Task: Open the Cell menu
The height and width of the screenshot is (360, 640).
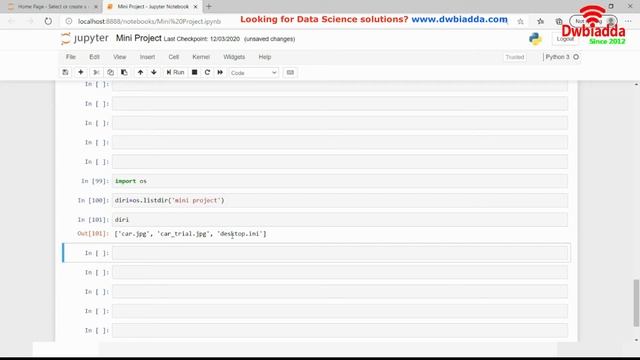Action: tap(173, 57)
